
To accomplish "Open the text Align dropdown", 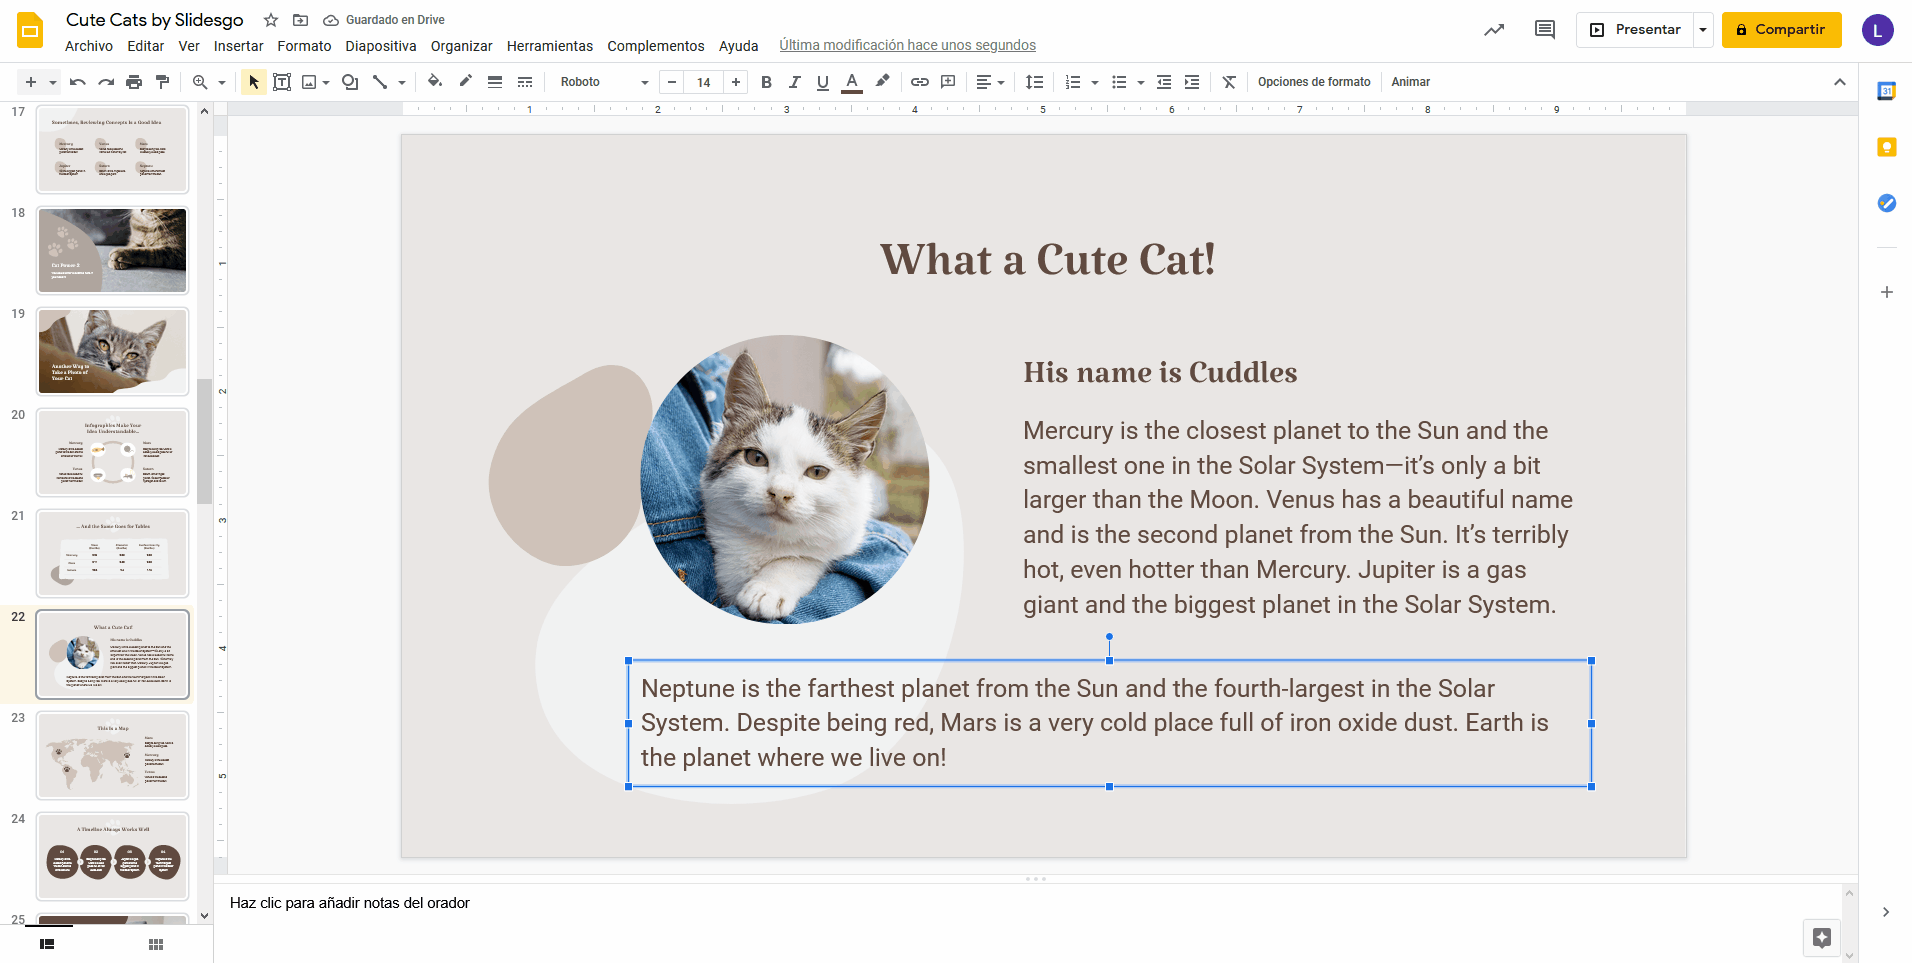I will click(x=990, y=82).
